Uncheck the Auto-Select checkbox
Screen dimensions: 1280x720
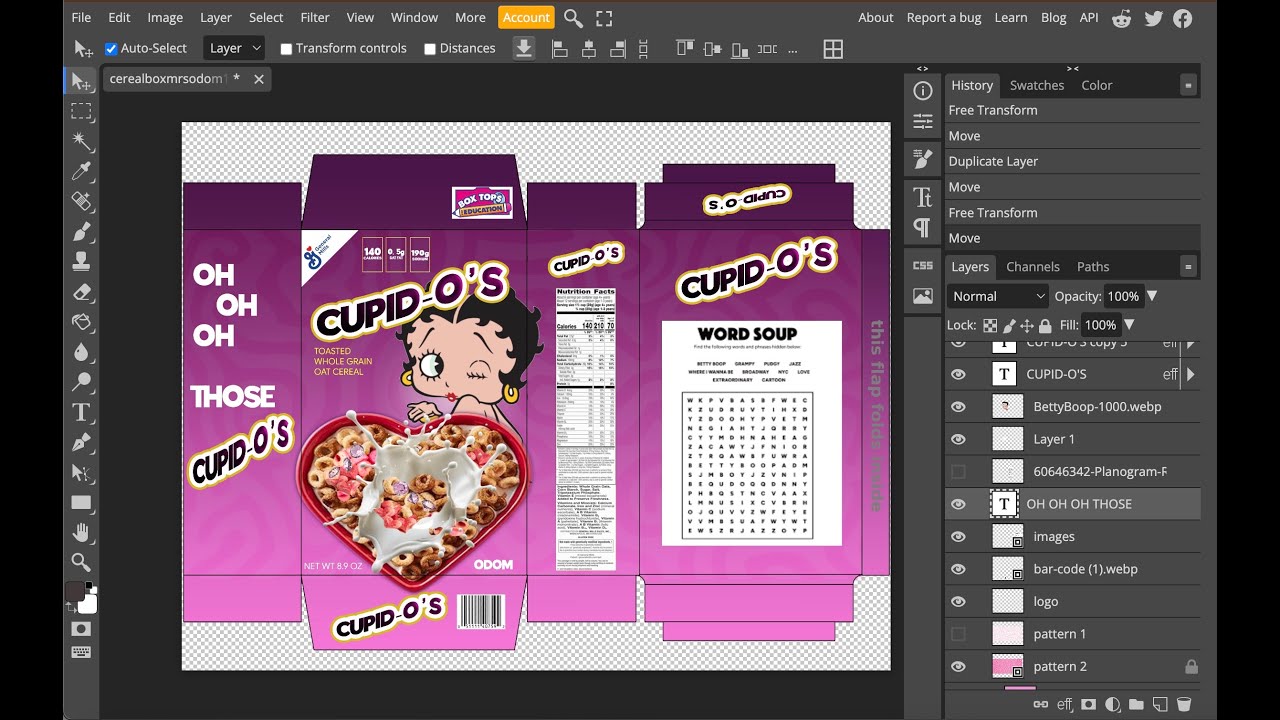tap(111, 48)
